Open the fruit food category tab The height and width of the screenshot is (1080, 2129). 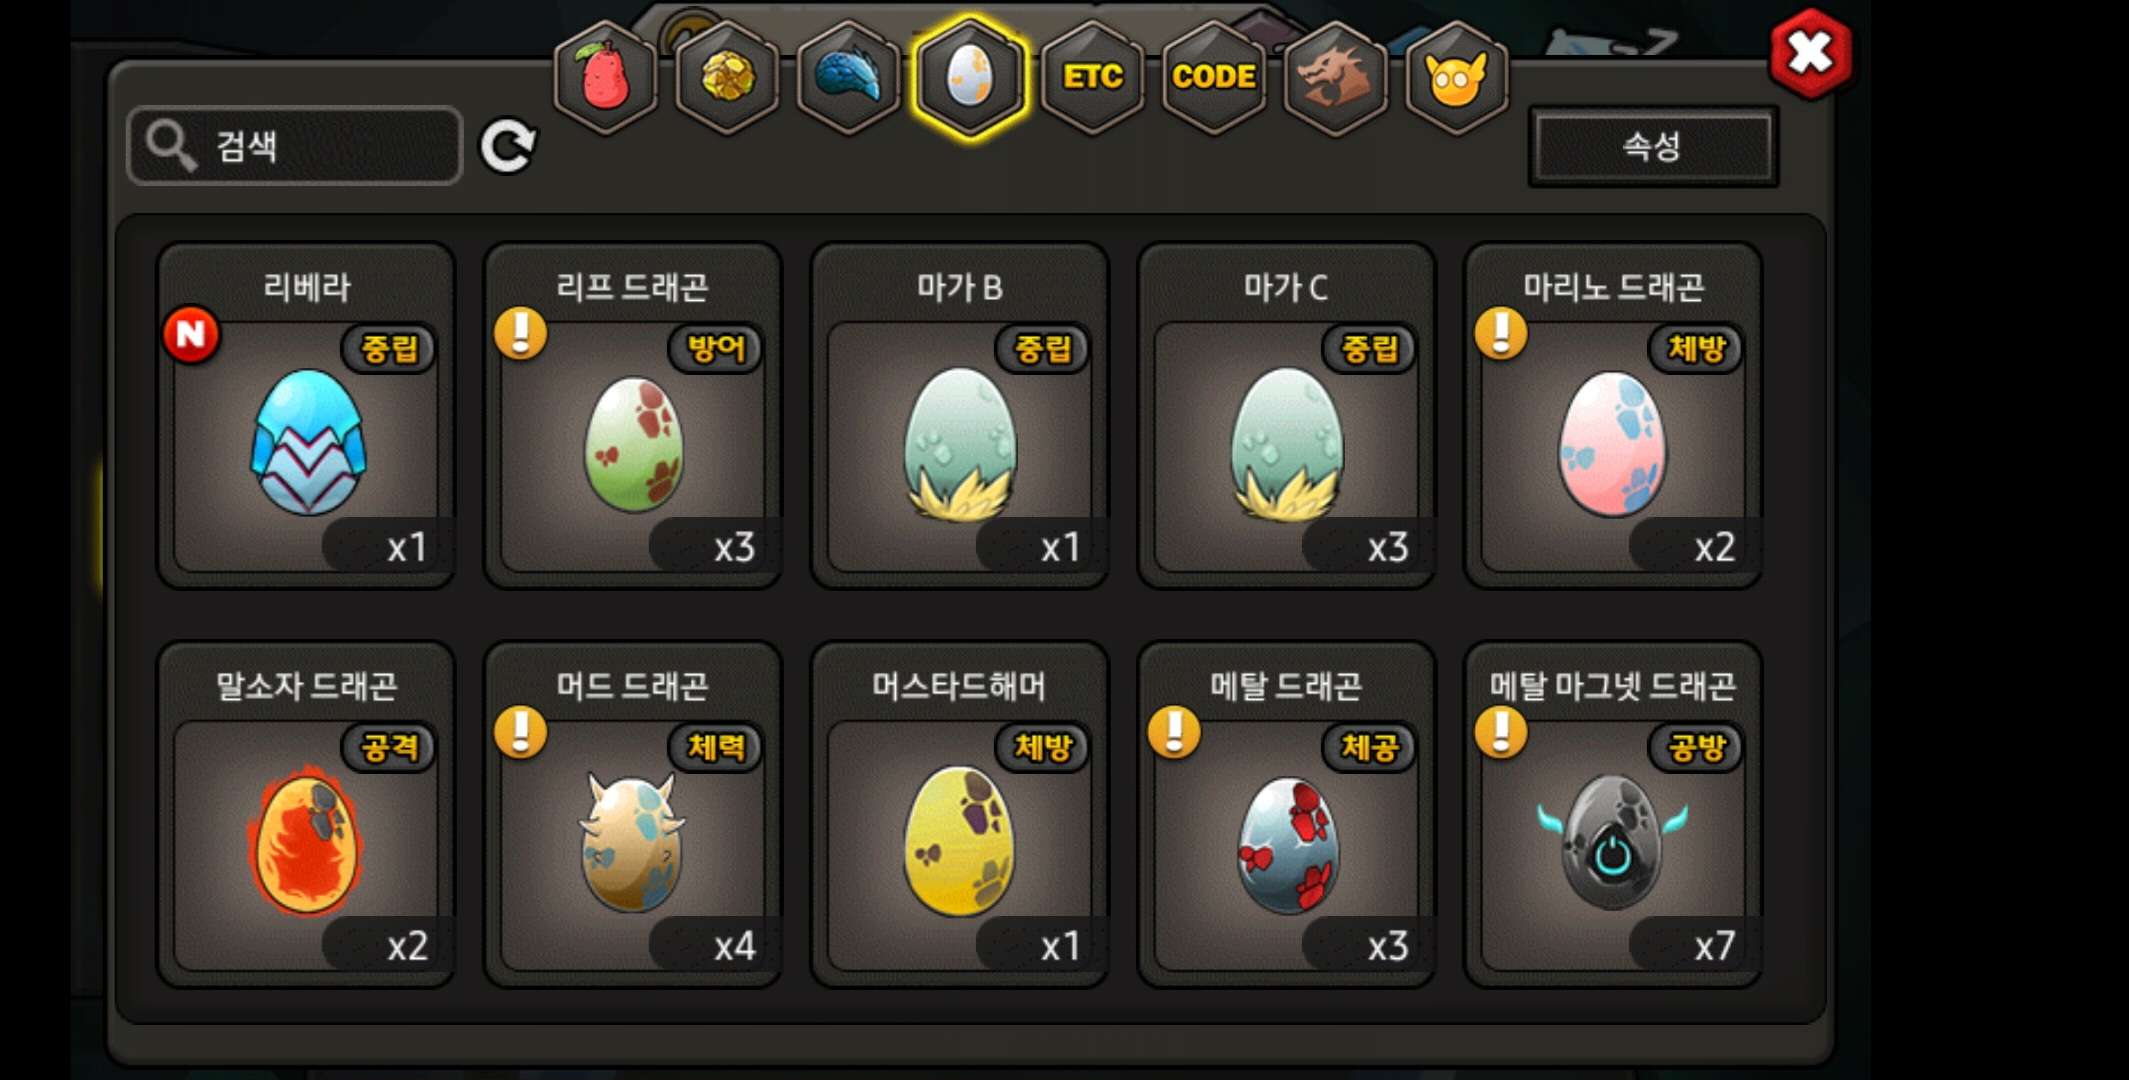pyautogui.click(x=606, y=77)
